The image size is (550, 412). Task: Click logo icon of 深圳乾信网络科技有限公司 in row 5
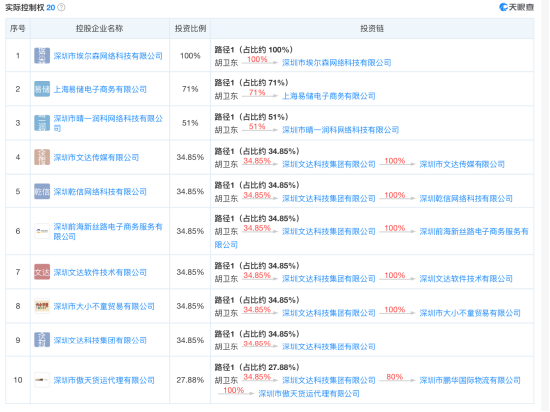point(42,191)
